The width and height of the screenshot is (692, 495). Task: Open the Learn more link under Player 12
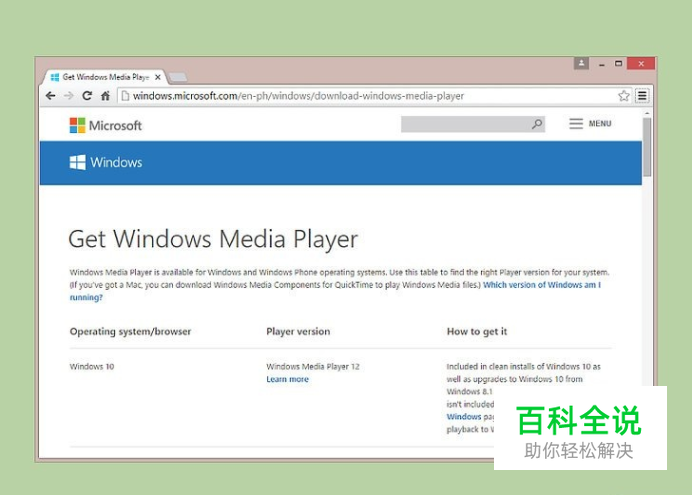(x=287, y=379)
